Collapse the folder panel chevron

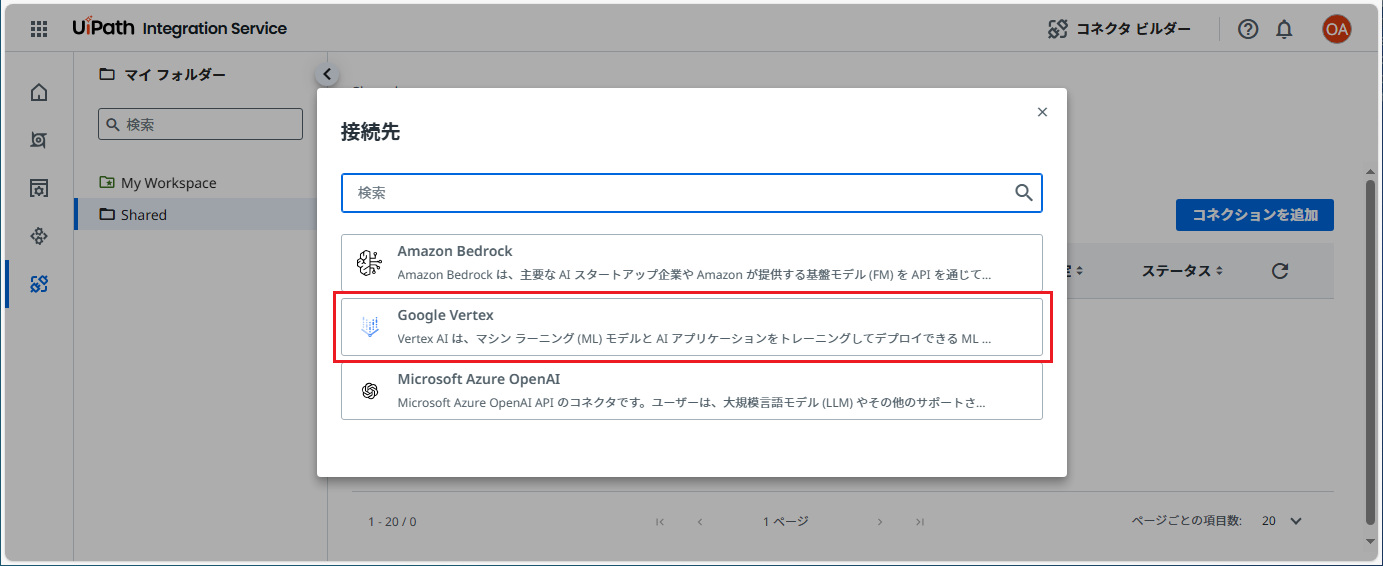pos(327,74)
